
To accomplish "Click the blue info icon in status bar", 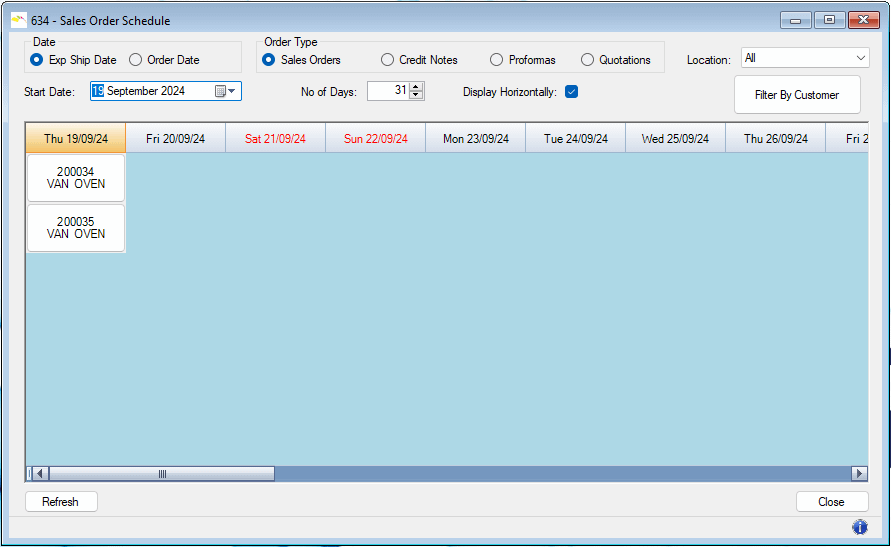I will 859,527.
